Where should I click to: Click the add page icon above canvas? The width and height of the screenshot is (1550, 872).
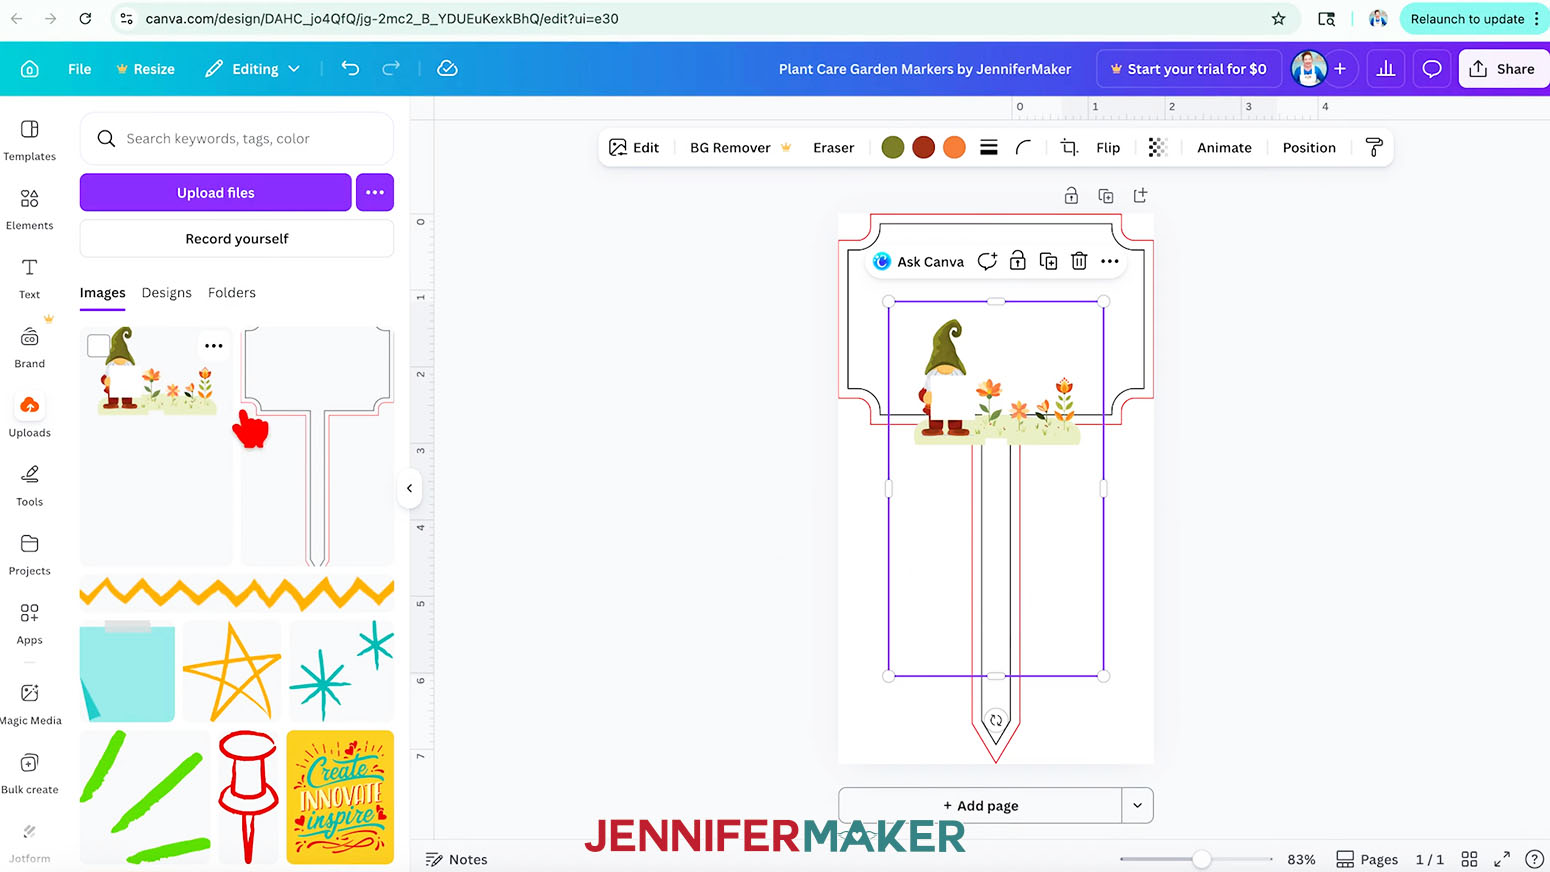(1140, 196)
